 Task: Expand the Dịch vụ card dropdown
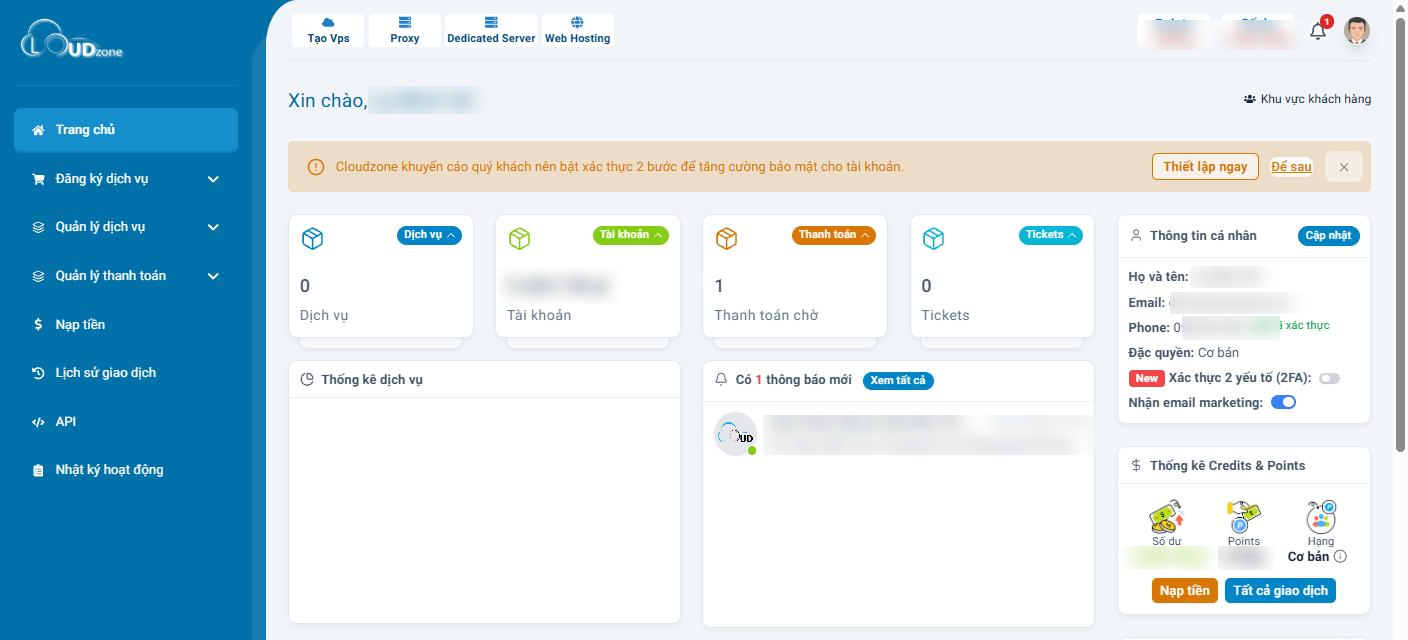429,235
